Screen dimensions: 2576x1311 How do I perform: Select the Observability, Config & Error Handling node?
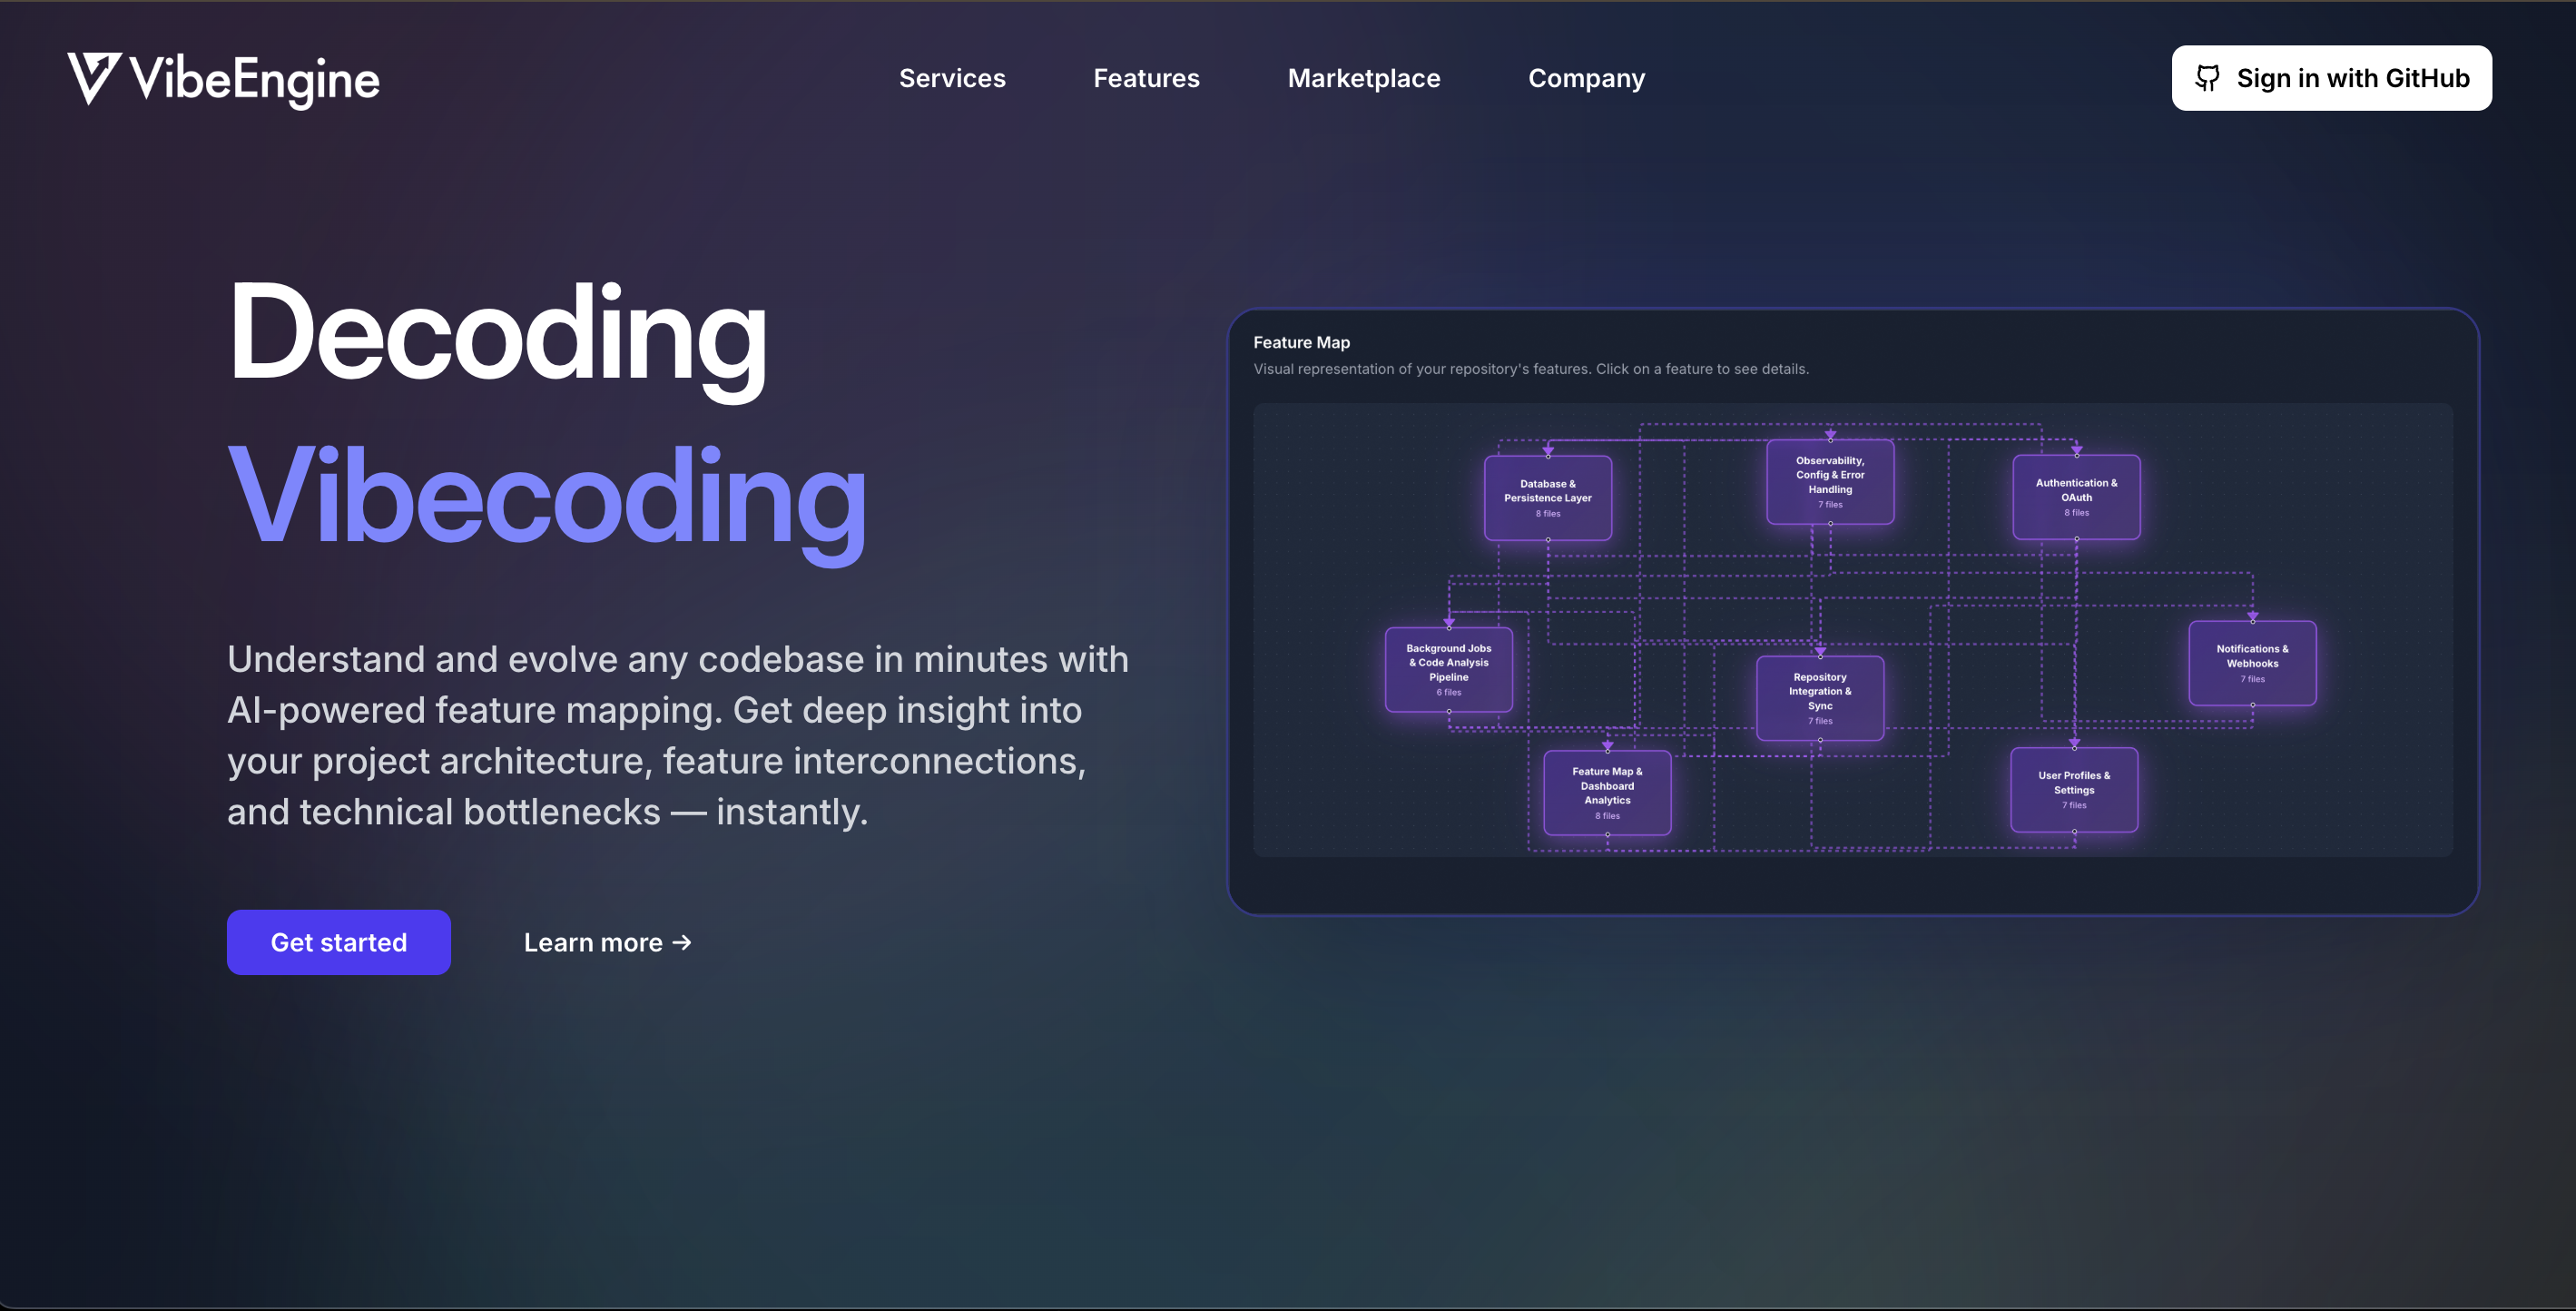(1829, 482)
